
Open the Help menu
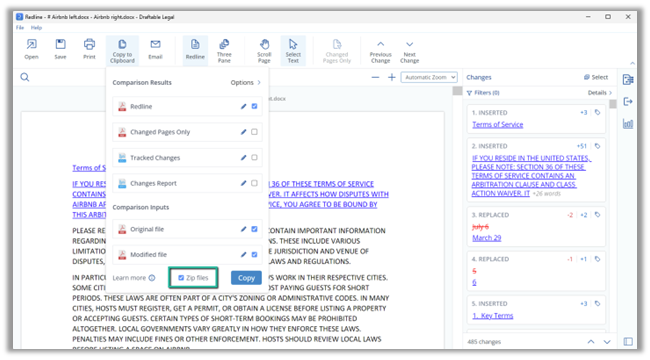[x=36, y=27]
